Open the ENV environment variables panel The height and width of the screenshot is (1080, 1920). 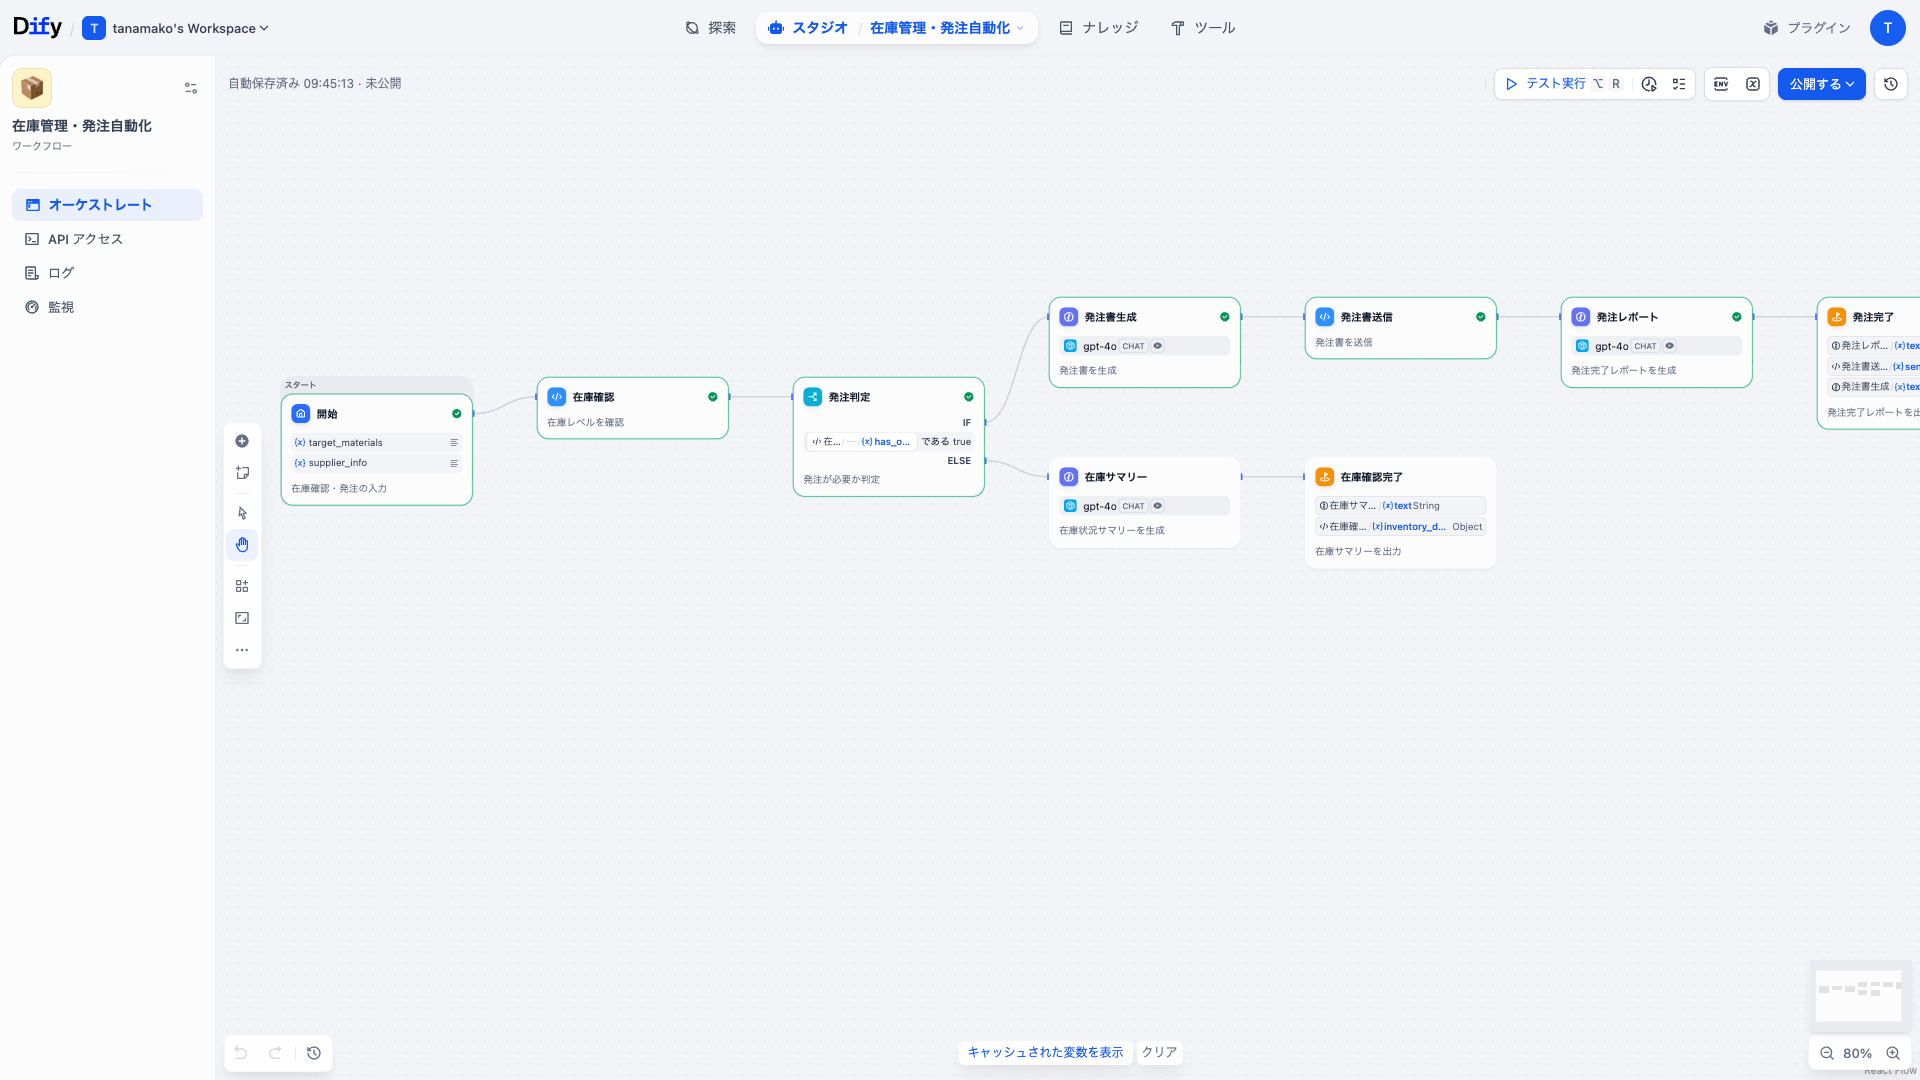coord(1721,84)
